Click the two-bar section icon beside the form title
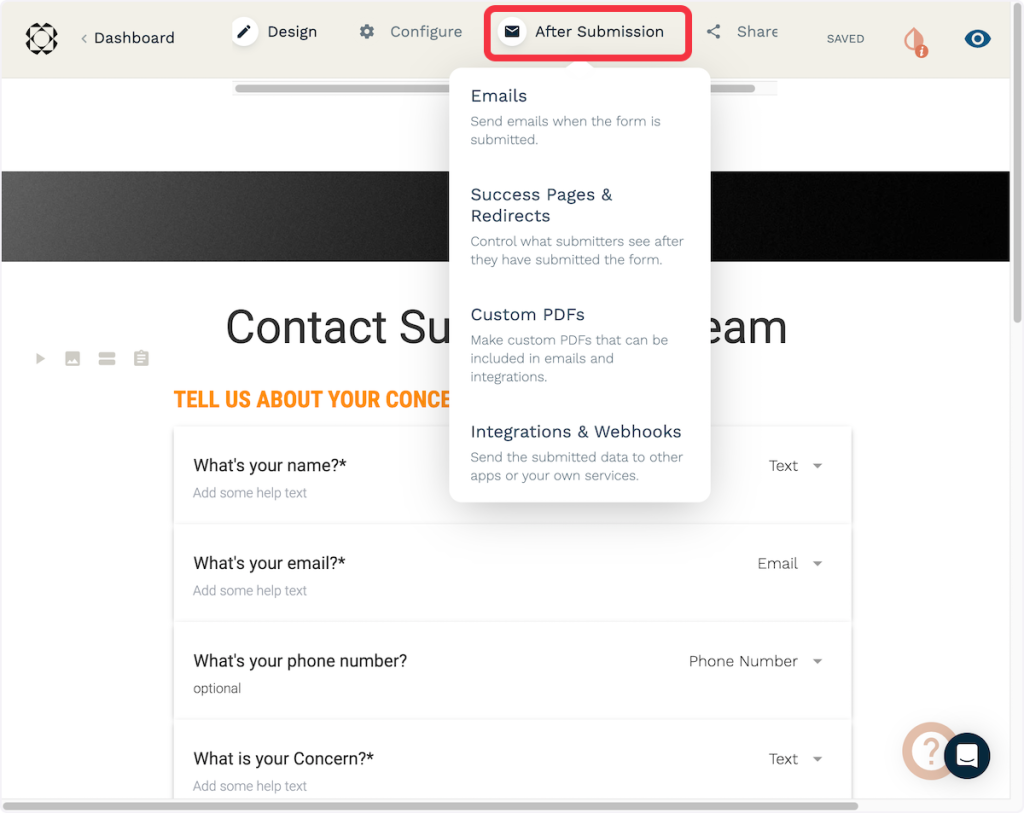Screen dimensions: 1024x813 [x=107, y=358]
